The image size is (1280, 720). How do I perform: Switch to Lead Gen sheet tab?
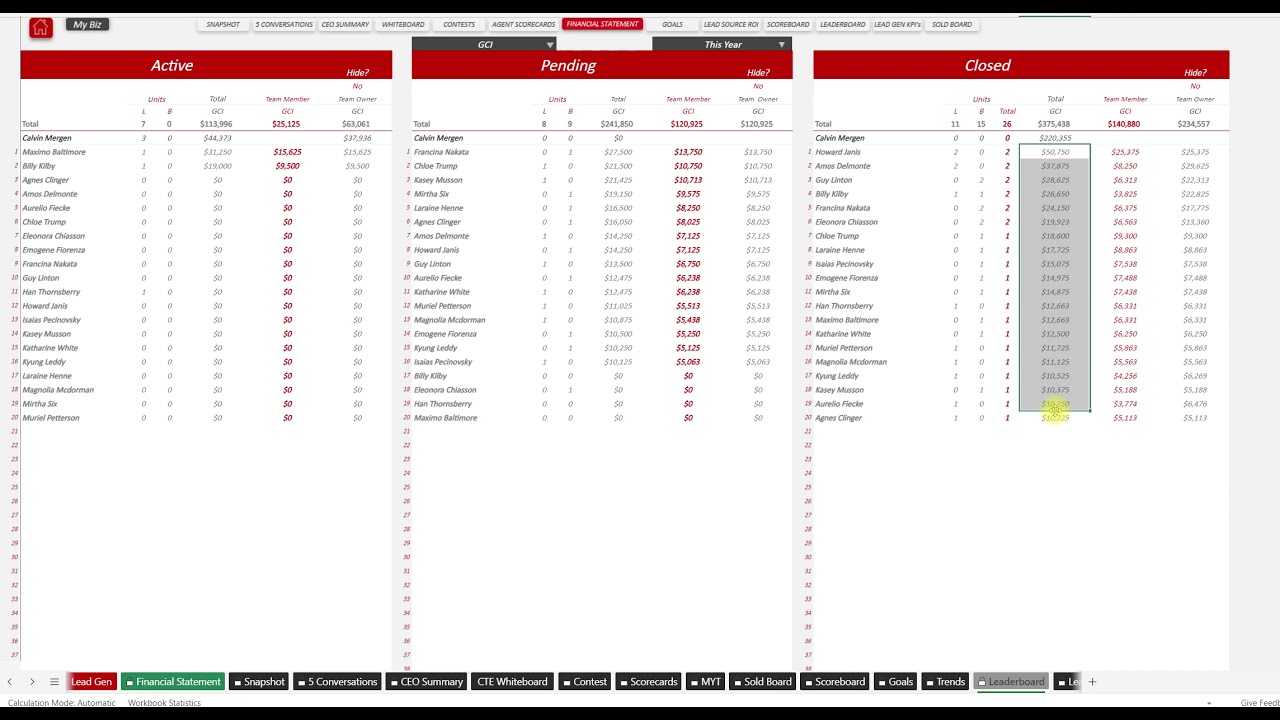[91, 682]
